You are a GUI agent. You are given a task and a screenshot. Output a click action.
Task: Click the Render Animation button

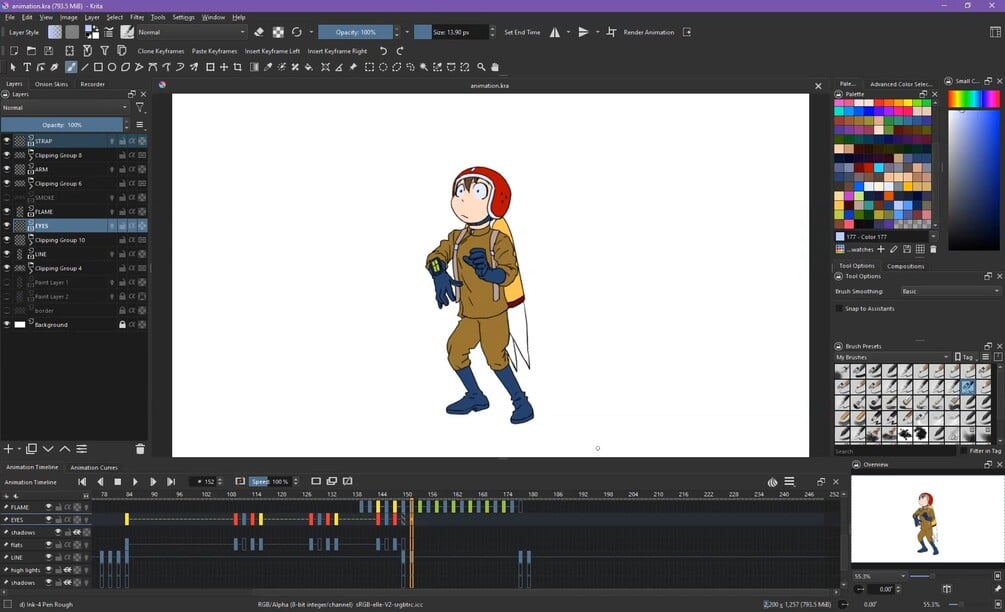click(x=649, y=32)
